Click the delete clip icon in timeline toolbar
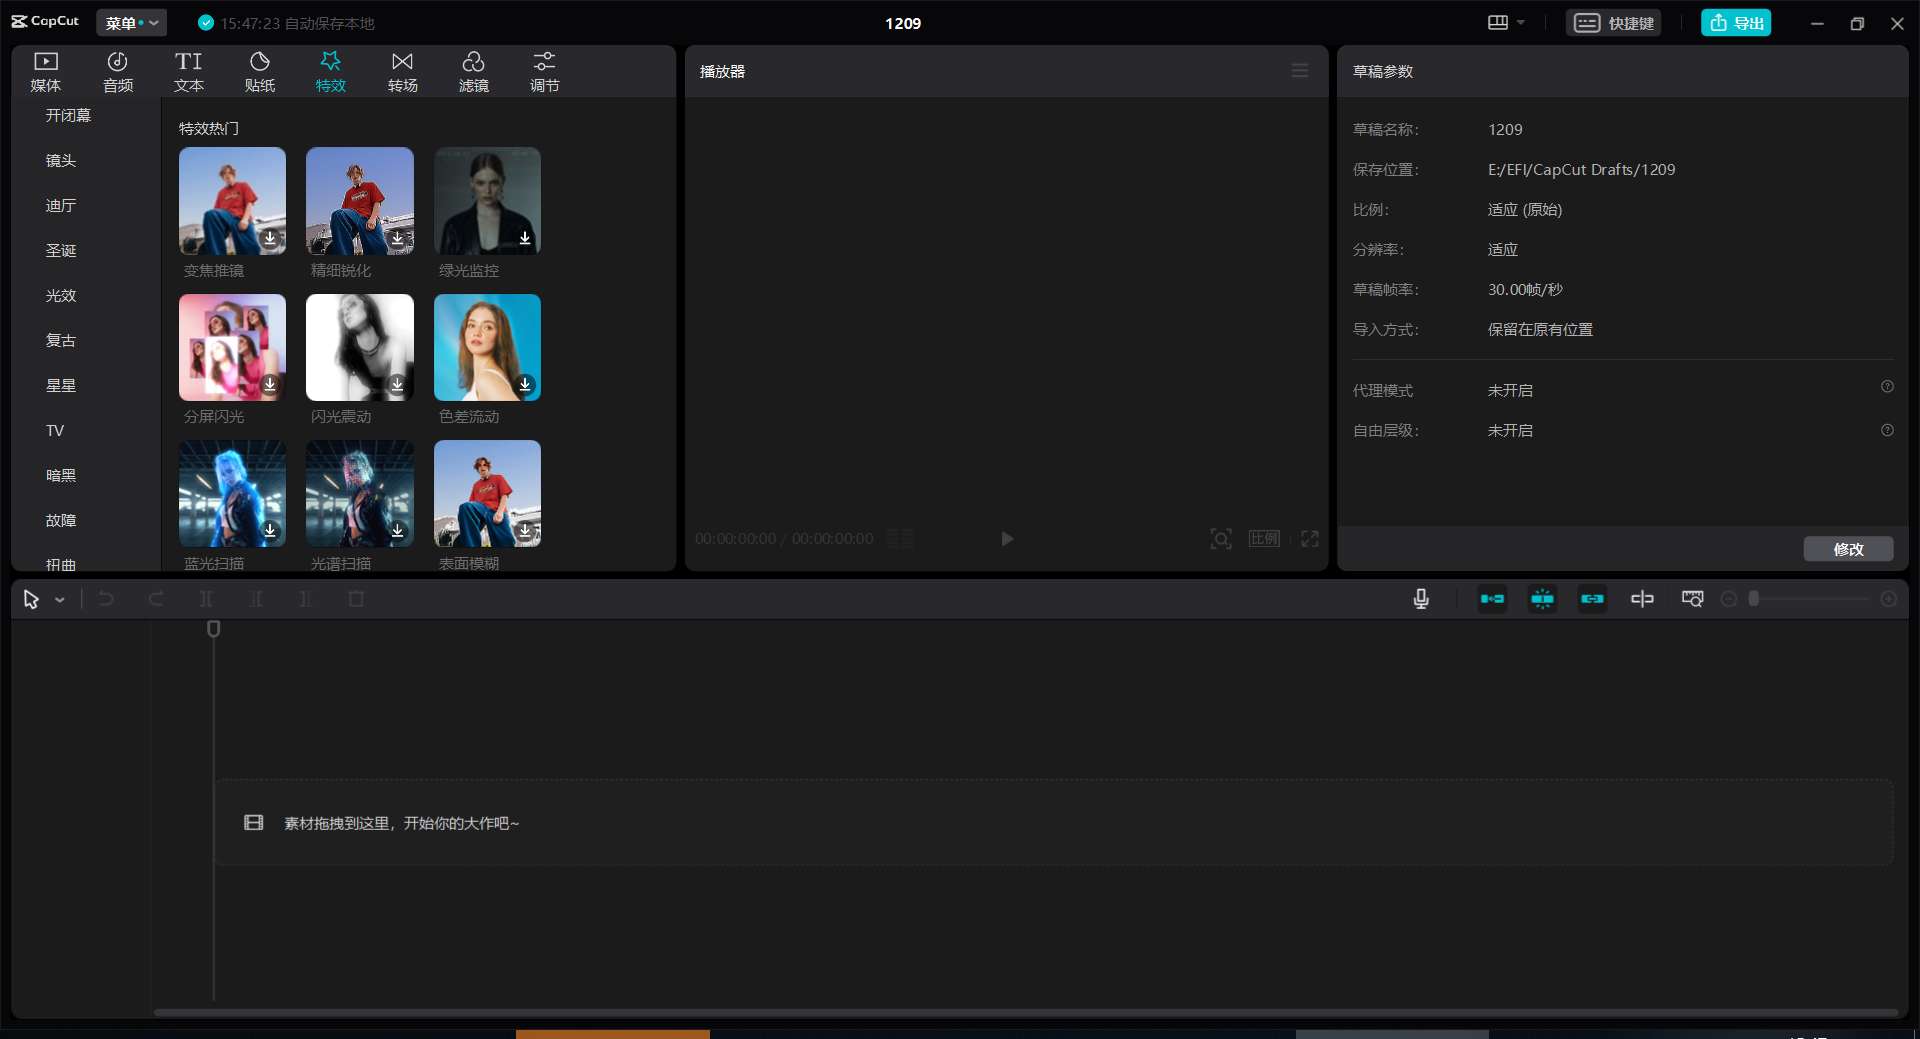The image size is (1920, 1039). (x=356, y=599)
